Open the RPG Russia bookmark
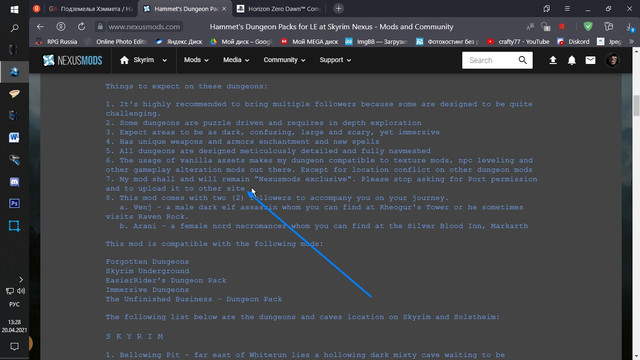The width and height of the screenshot is (640, 360). click(56, 42)
